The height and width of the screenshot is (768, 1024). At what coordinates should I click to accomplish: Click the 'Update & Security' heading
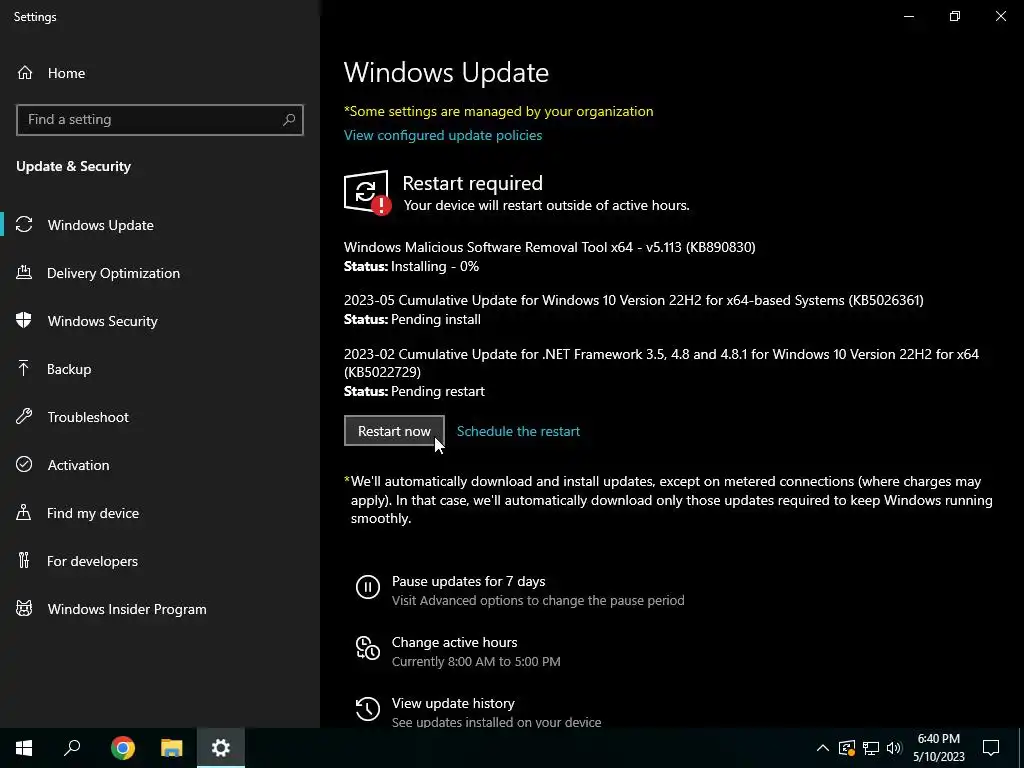point(74,167)
